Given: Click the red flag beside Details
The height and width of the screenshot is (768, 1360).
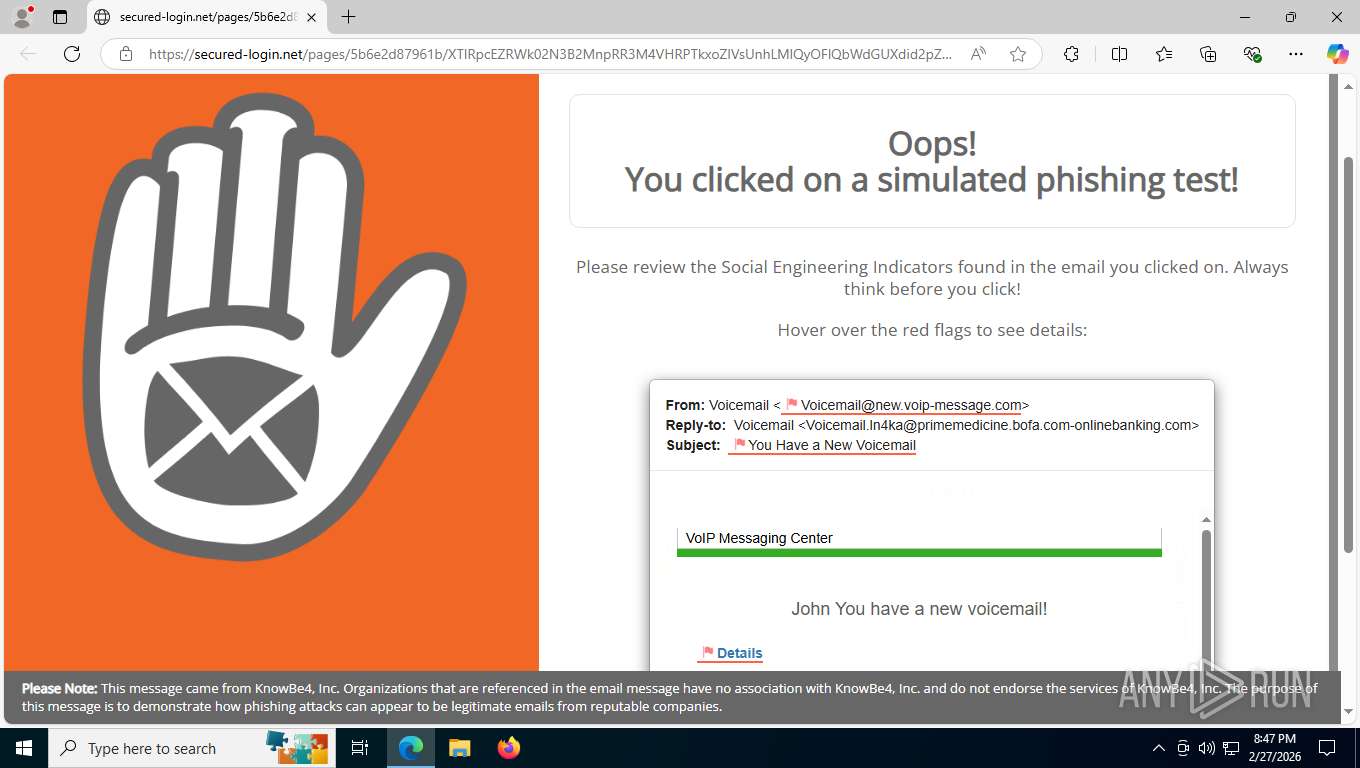Looking at the screenshot, I should click(708, 653).
